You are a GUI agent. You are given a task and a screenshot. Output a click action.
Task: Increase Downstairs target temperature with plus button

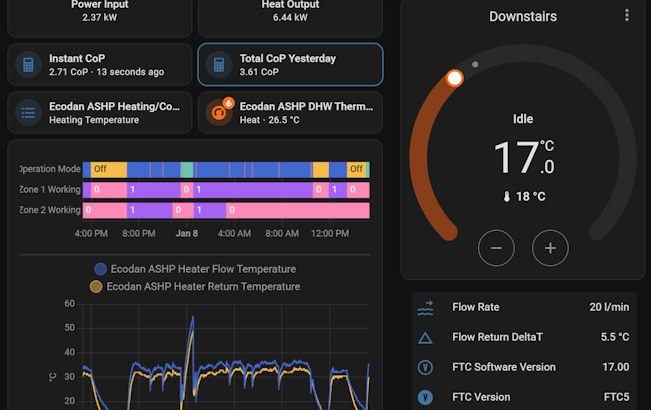coord(550,248)
